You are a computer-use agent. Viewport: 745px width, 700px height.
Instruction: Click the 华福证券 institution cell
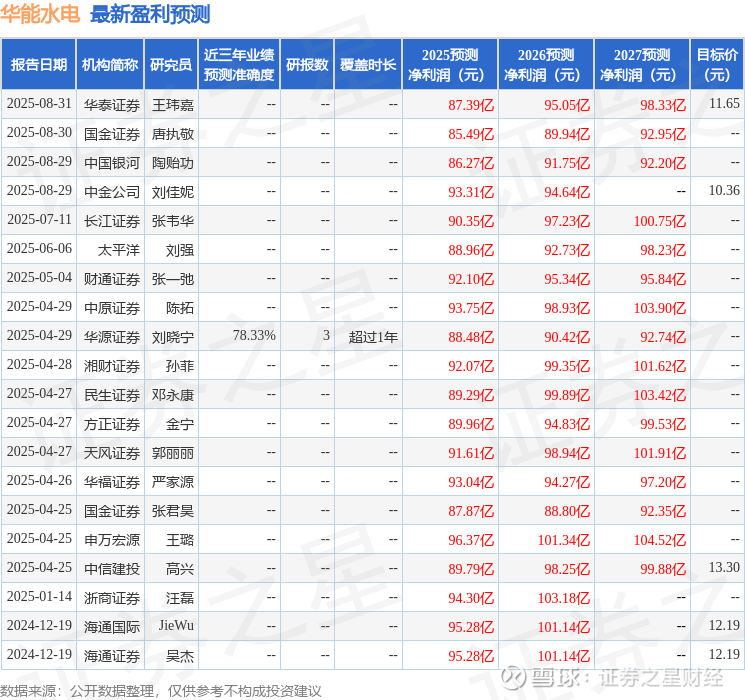(112, 482)
